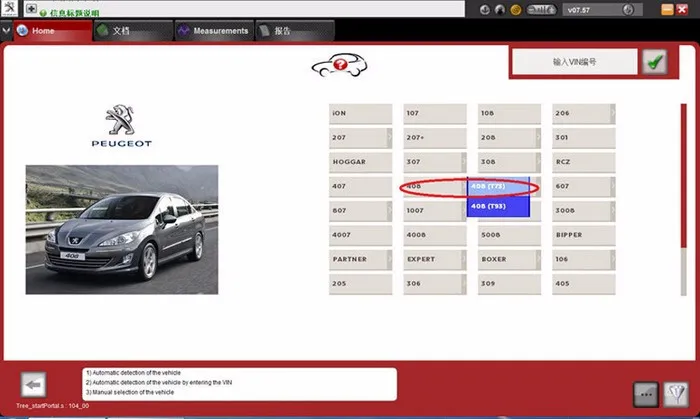Click the yellow round status icon

(516, 10)
